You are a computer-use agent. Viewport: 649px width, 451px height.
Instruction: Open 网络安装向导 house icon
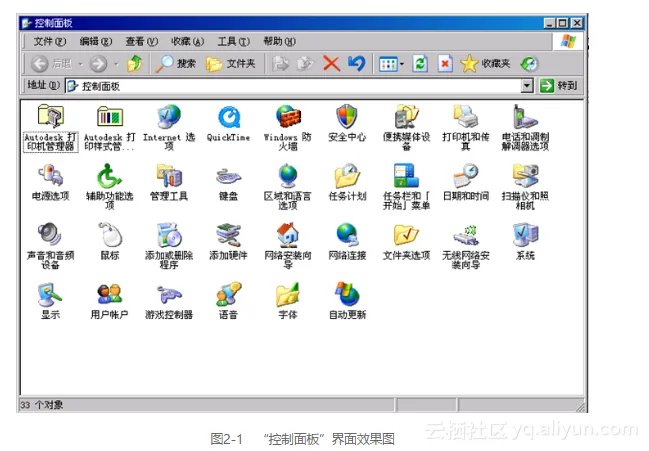click(x=288, y=235)
